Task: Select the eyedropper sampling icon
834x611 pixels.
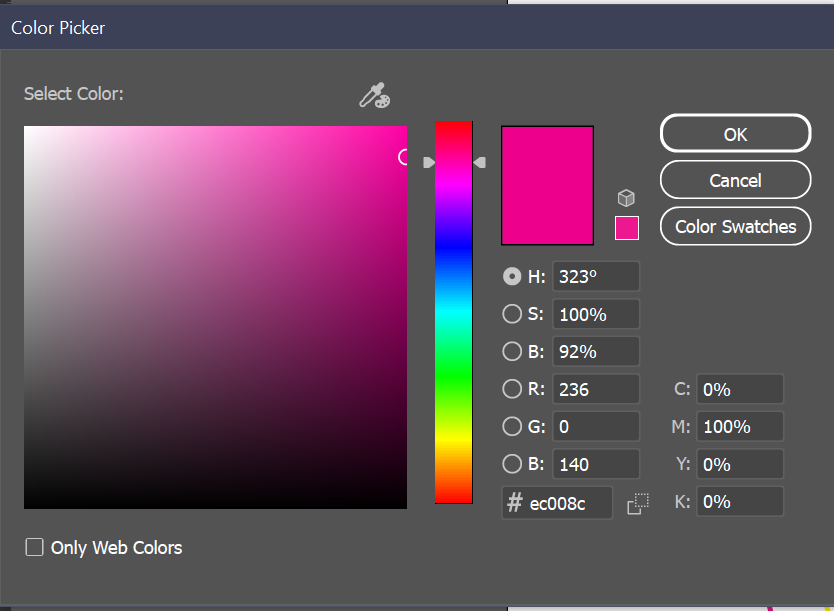Action: coord(373,95)
